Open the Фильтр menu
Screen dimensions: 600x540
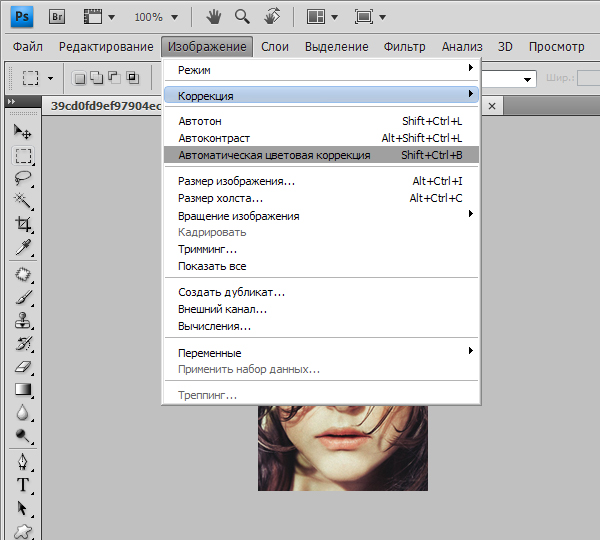[x=404, y=47]
